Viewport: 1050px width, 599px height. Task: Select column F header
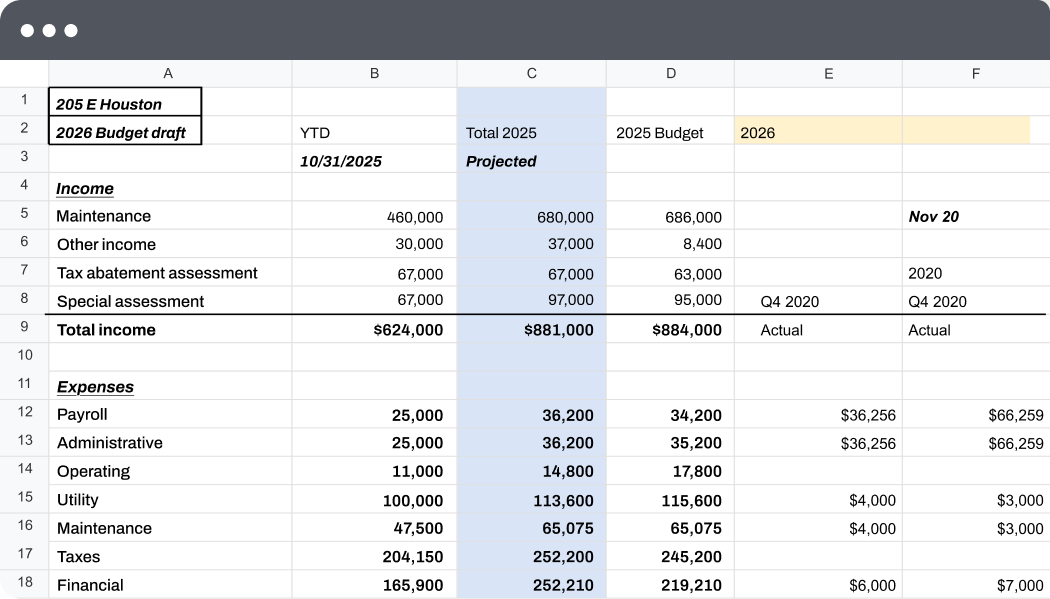coord(976,74)
